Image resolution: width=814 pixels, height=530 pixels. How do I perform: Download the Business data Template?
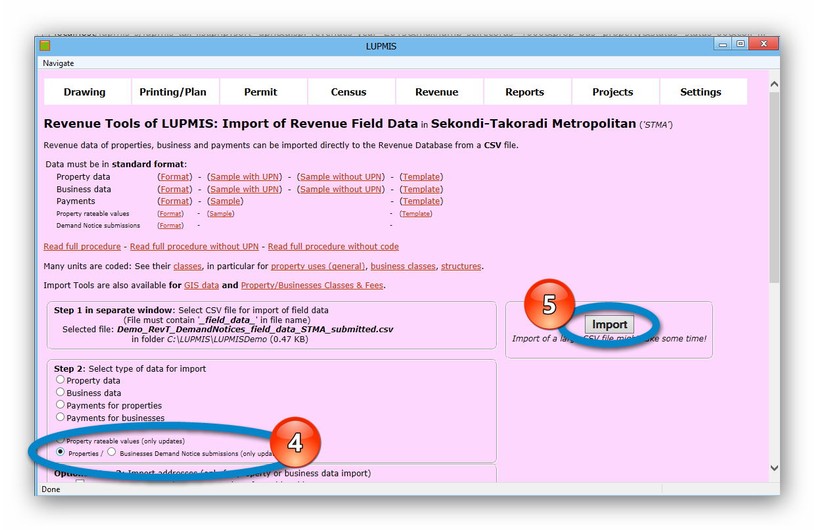point(422,189)
